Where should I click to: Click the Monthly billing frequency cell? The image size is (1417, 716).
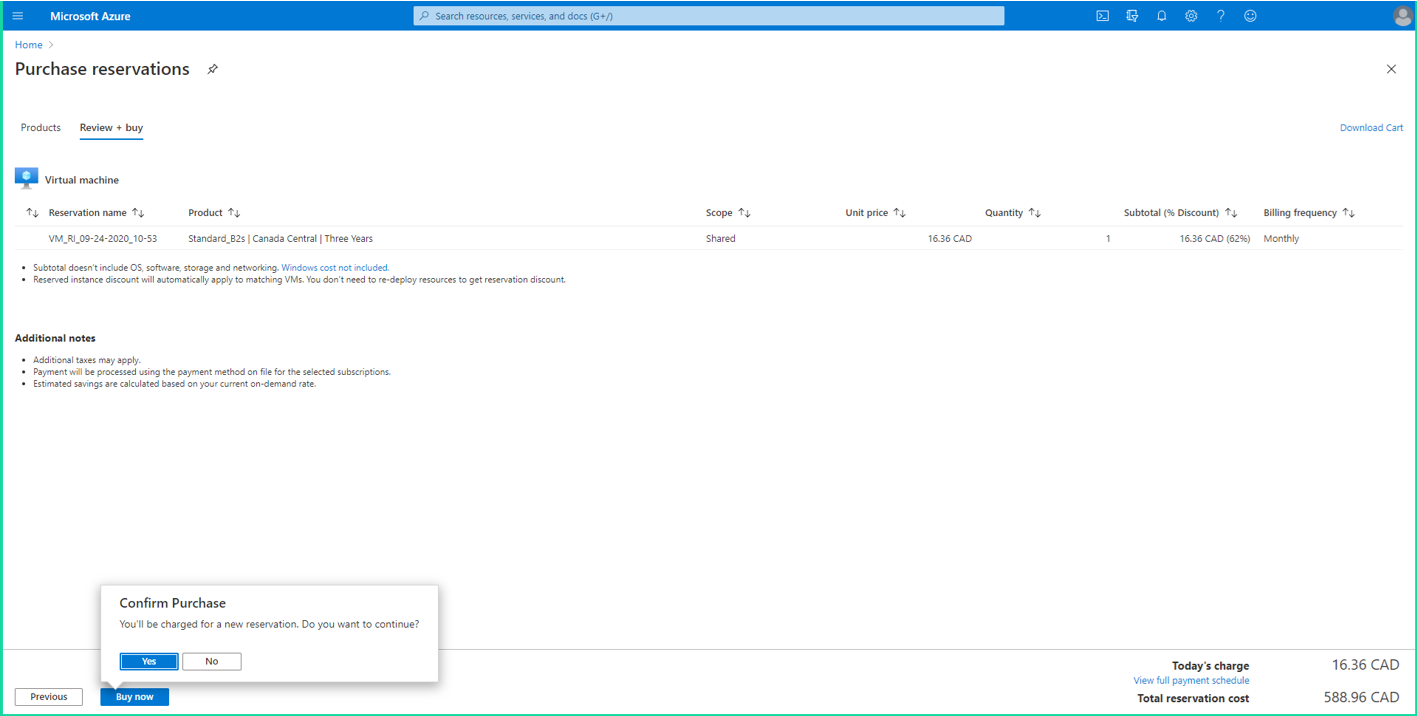(x=1281, y=239)
